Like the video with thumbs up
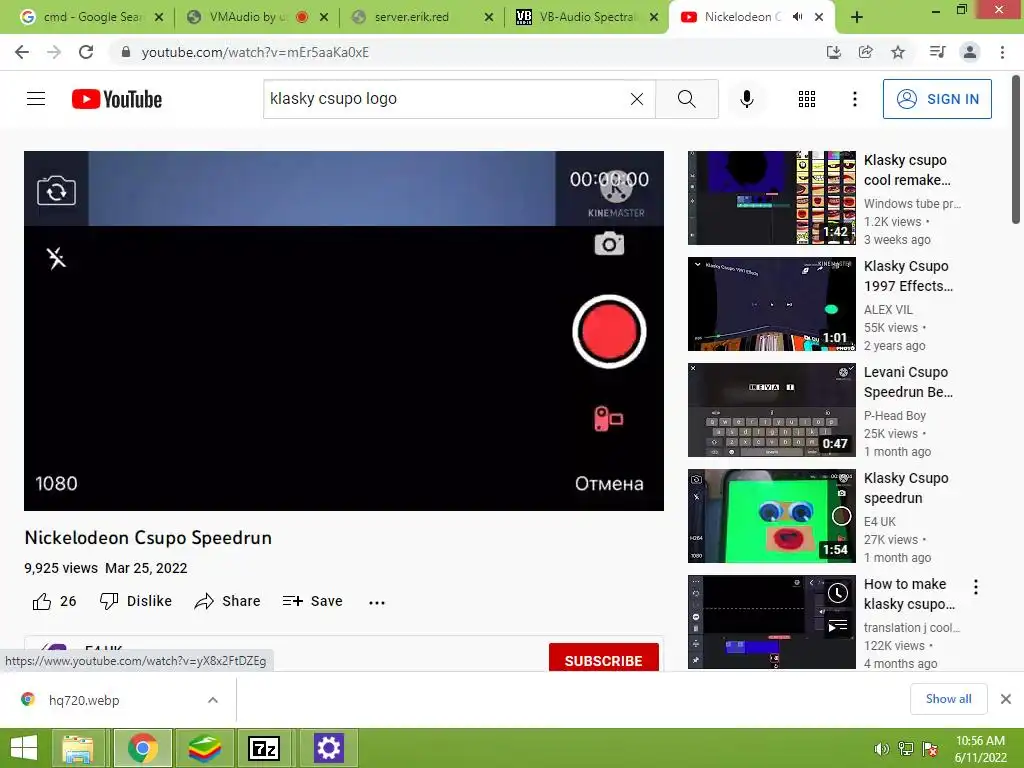 tap(54, 601)
